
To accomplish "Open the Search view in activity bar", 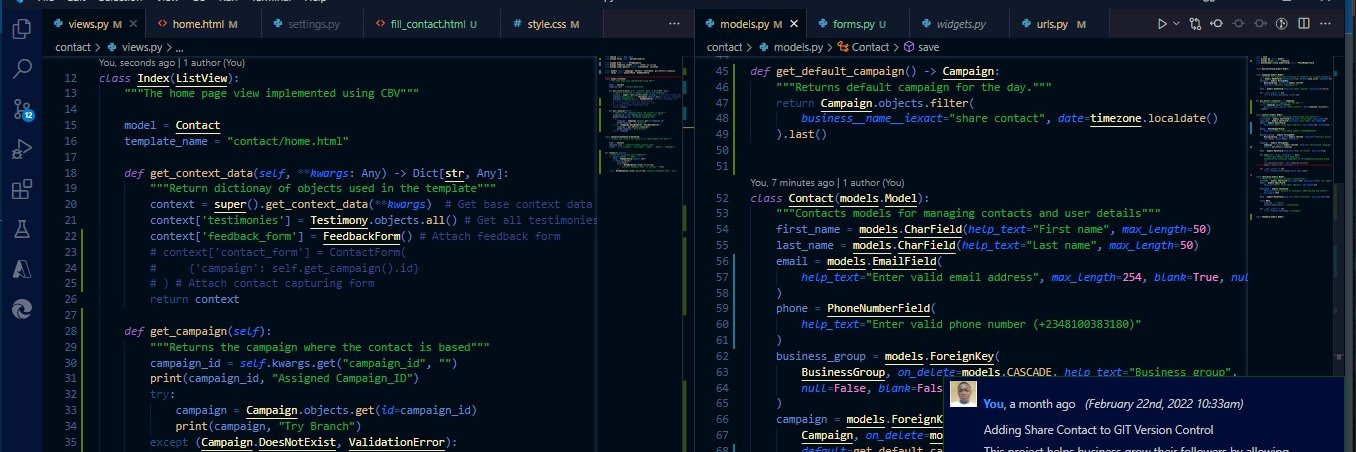I will pos(21,69).
